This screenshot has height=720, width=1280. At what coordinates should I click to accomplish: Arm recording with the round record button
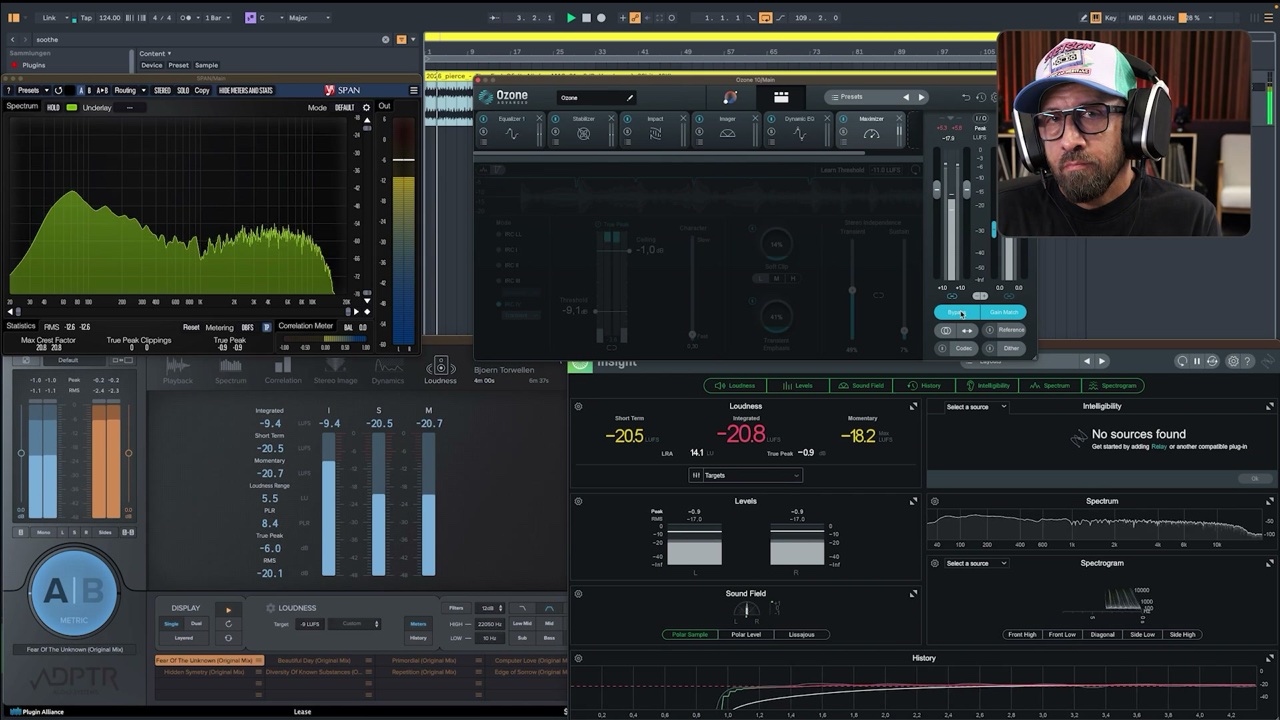pos(601,18)
